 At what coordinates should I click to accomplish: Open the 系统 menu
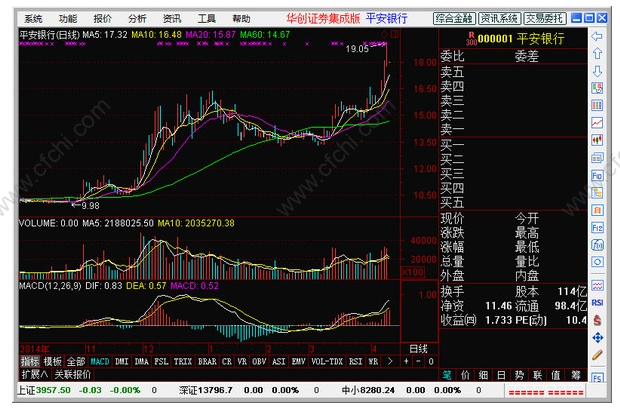click(x=33, y=19)
